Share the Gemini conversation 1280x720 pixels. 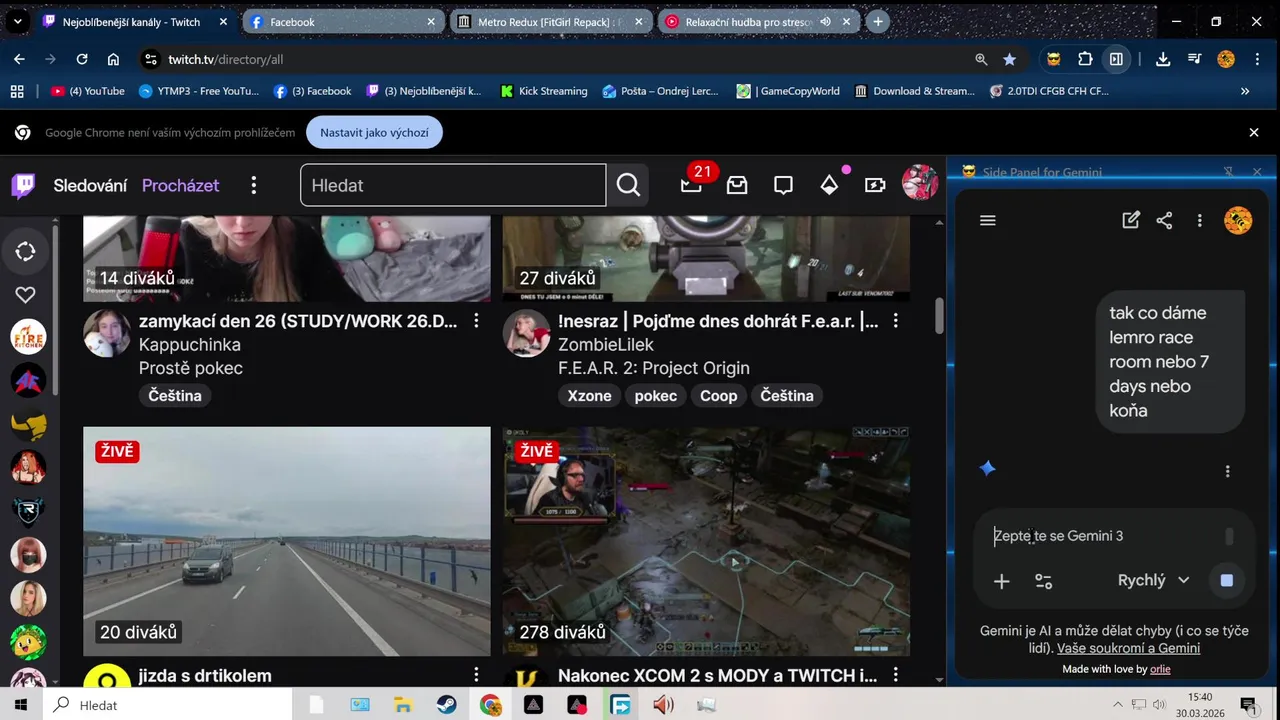point(1164,220)
